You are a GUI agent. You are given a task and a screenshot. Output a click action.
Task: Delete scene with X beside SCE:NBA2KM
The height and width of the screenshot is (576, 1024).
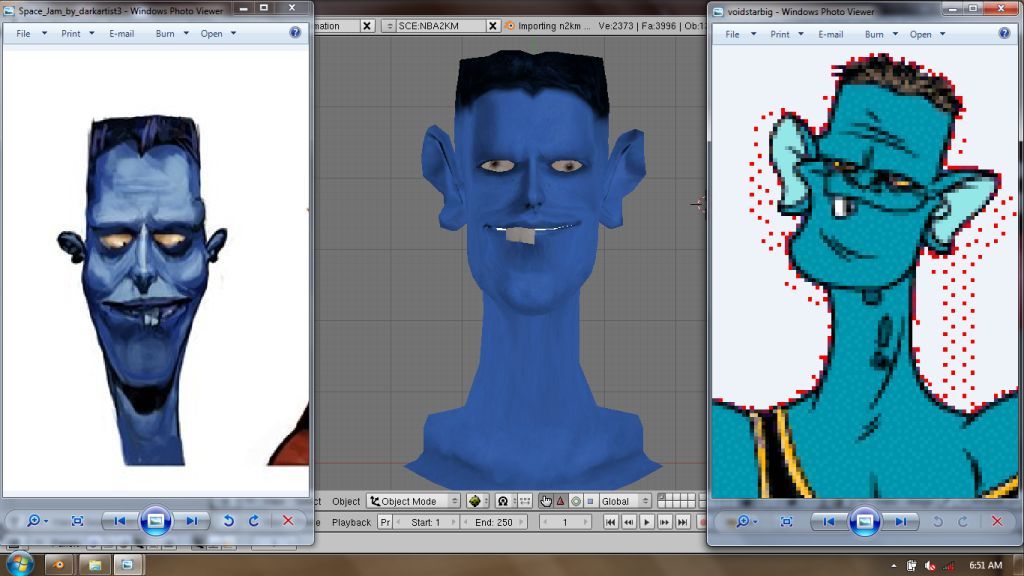point(493,25)
